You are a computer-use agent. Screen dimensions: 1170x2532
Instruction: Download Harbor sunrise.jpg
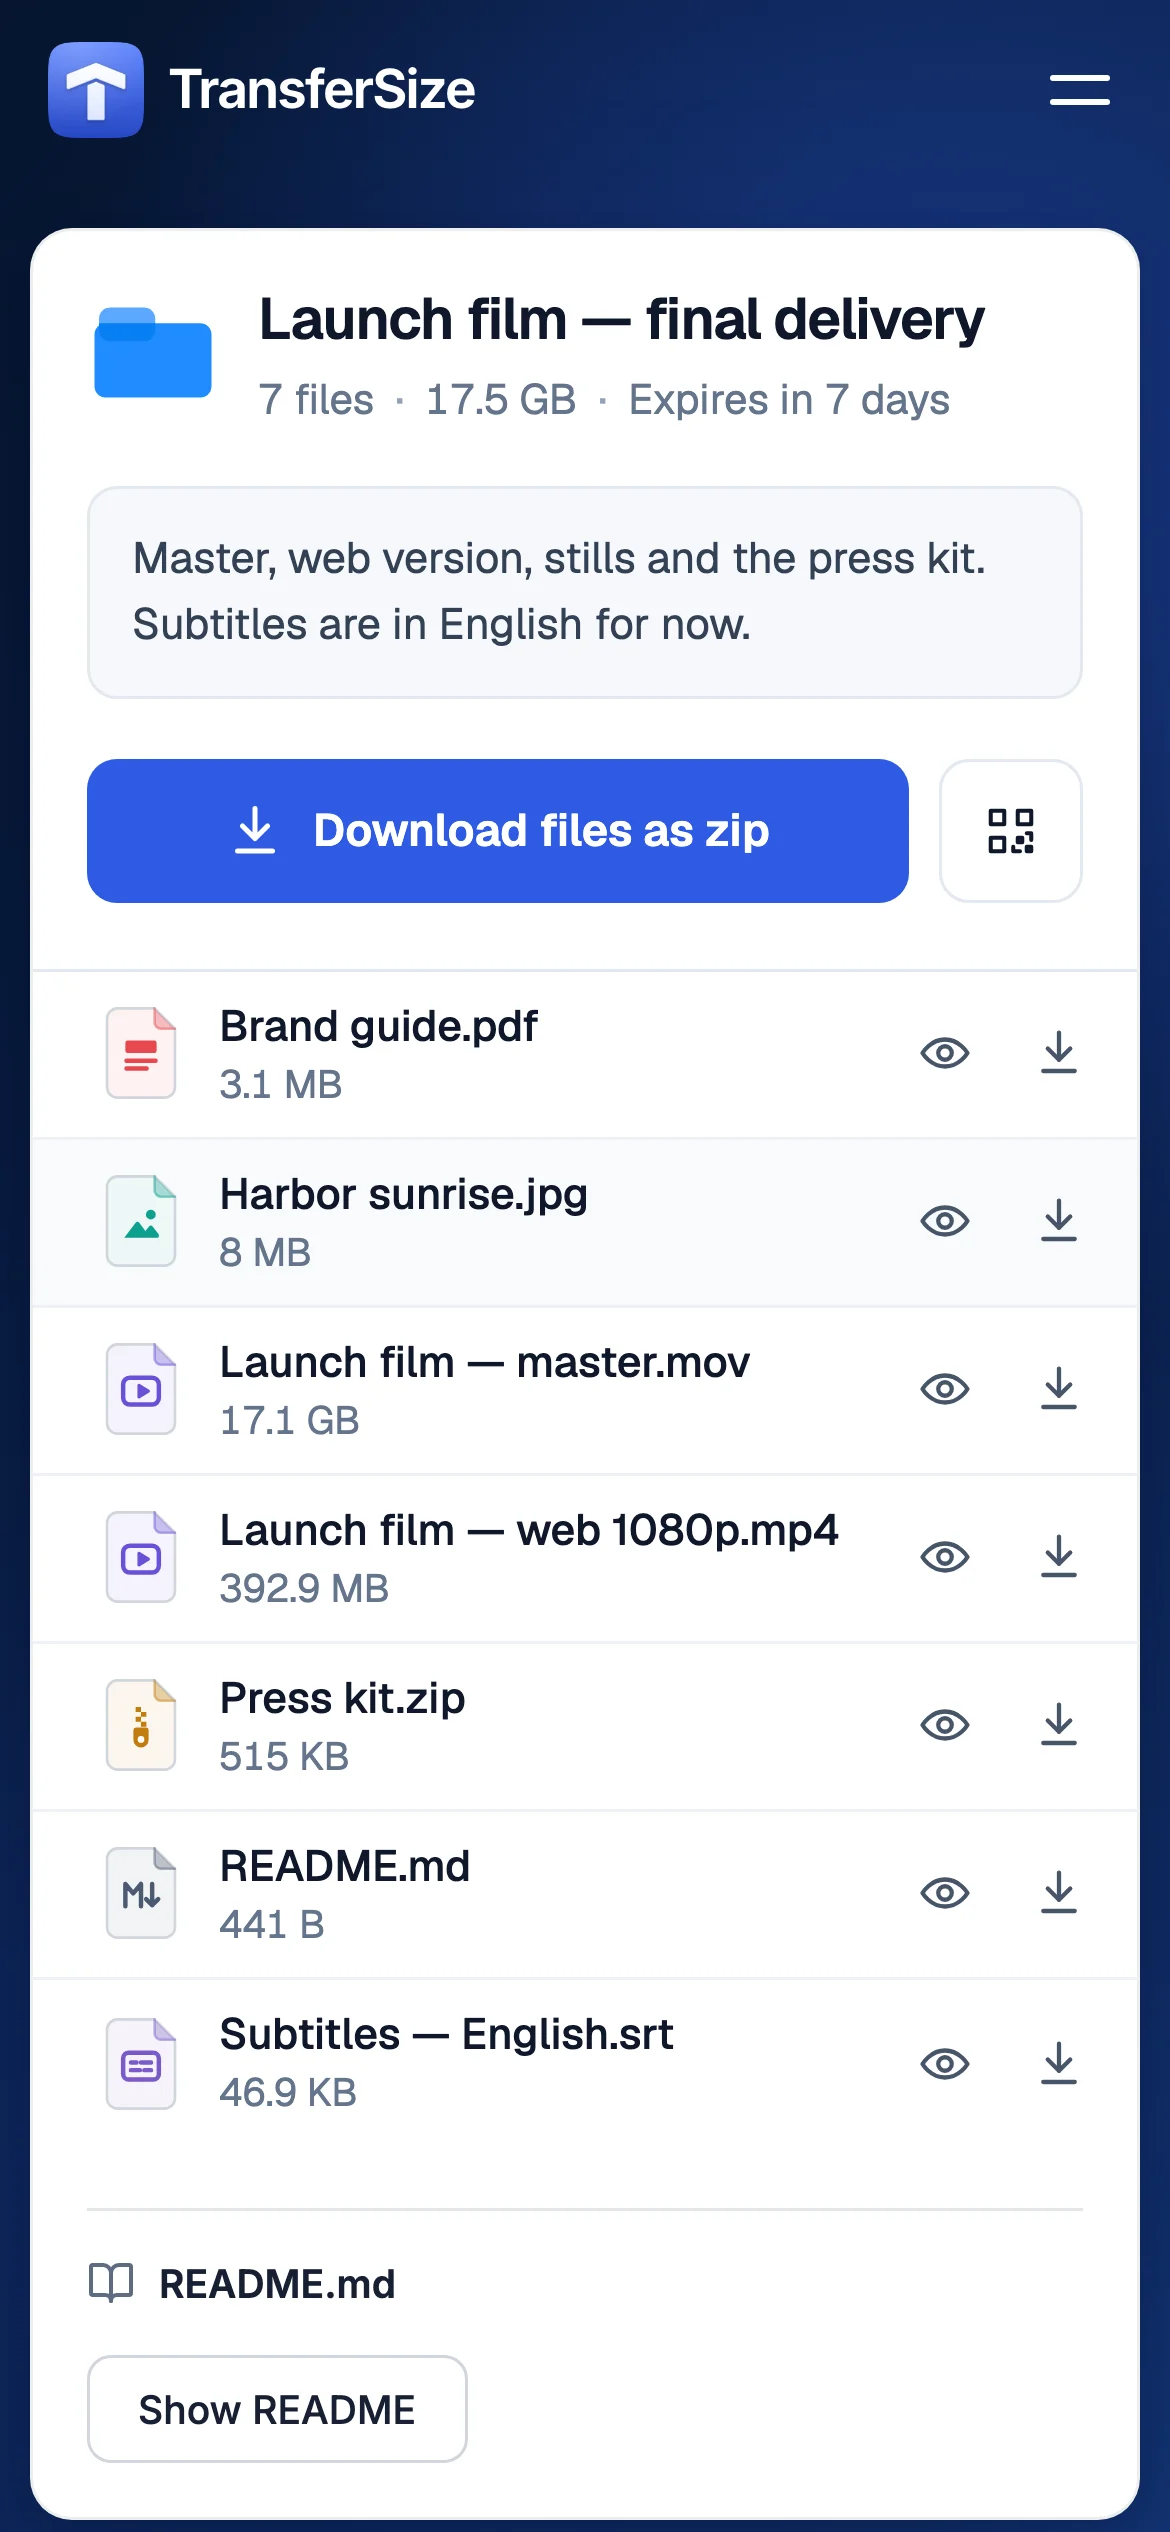coord(1059,1221)
